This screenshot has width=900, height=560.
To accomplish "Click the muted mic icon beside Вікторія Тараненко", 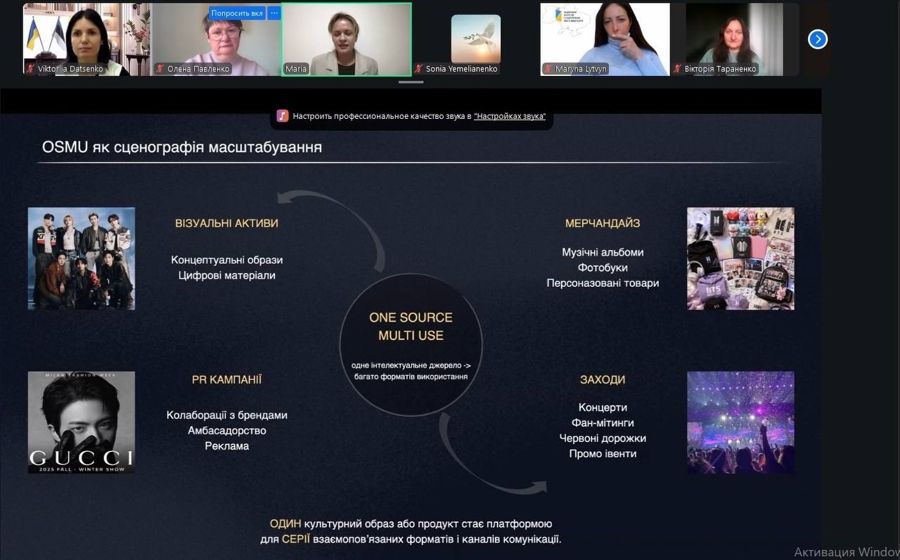I will [x=677, y=69].
